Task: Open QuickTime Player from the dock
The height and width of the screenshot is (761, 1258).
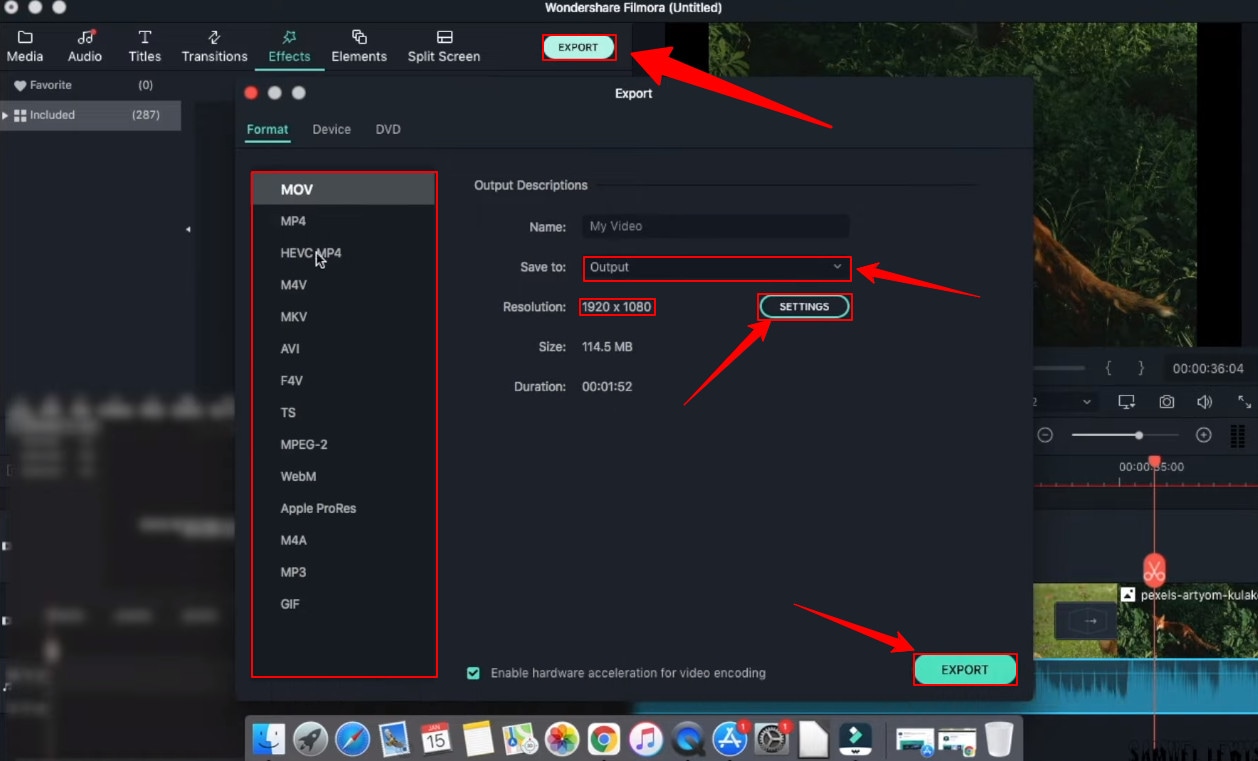Action: [688, 739]
